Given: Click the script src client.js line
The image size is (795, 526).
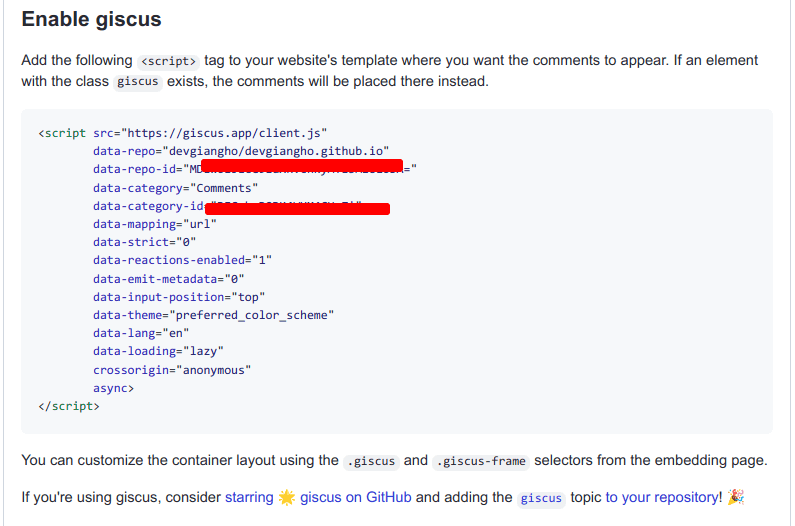Looking at the screenshot, I should (183, 133).
